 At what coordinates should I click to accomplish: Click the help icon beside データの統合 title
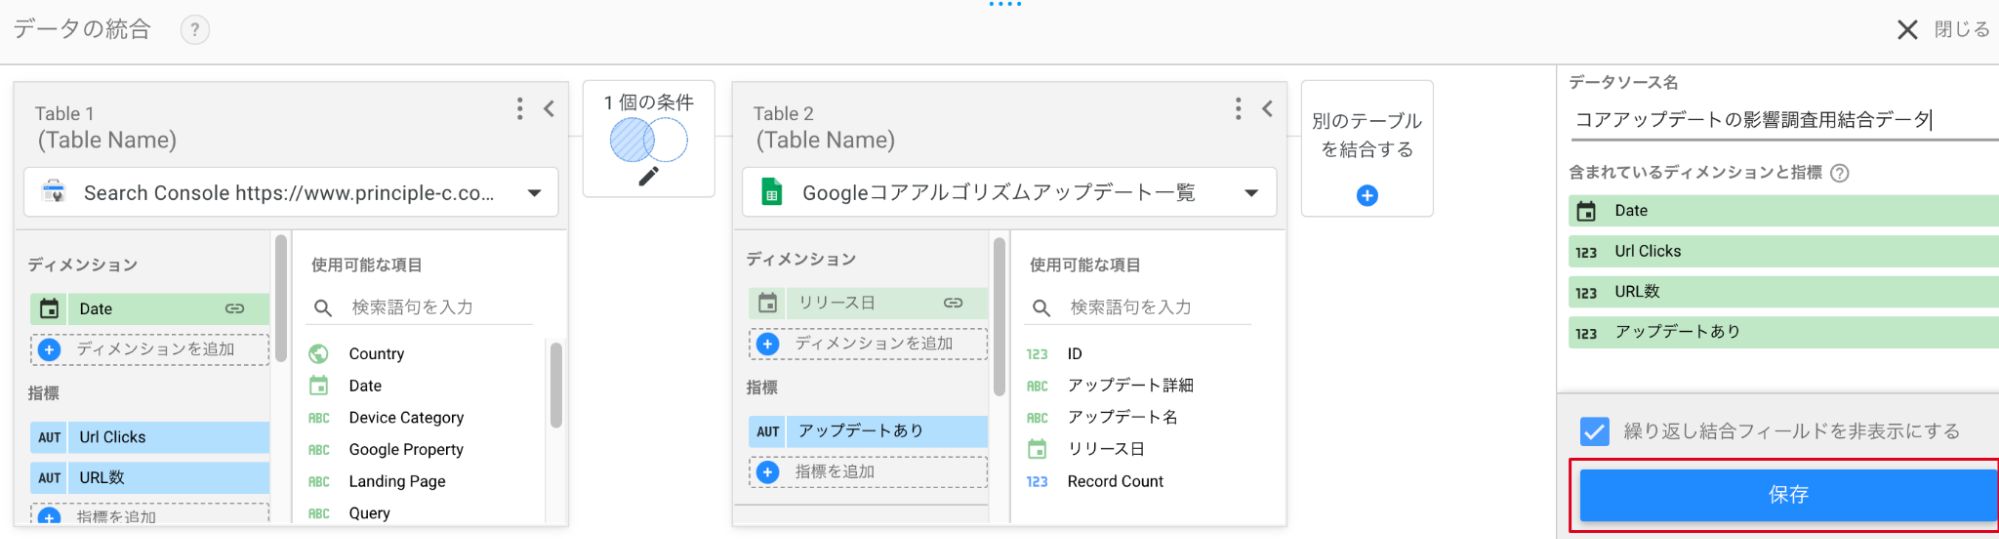[x=195, y=30]
